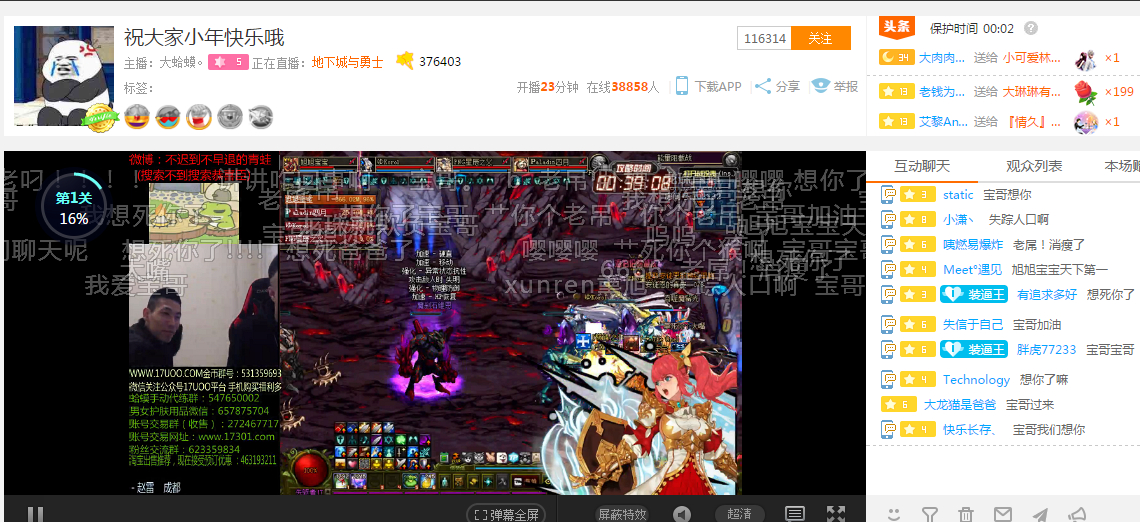Click the gold Verified badge on avatar

(x=100, y=119)
